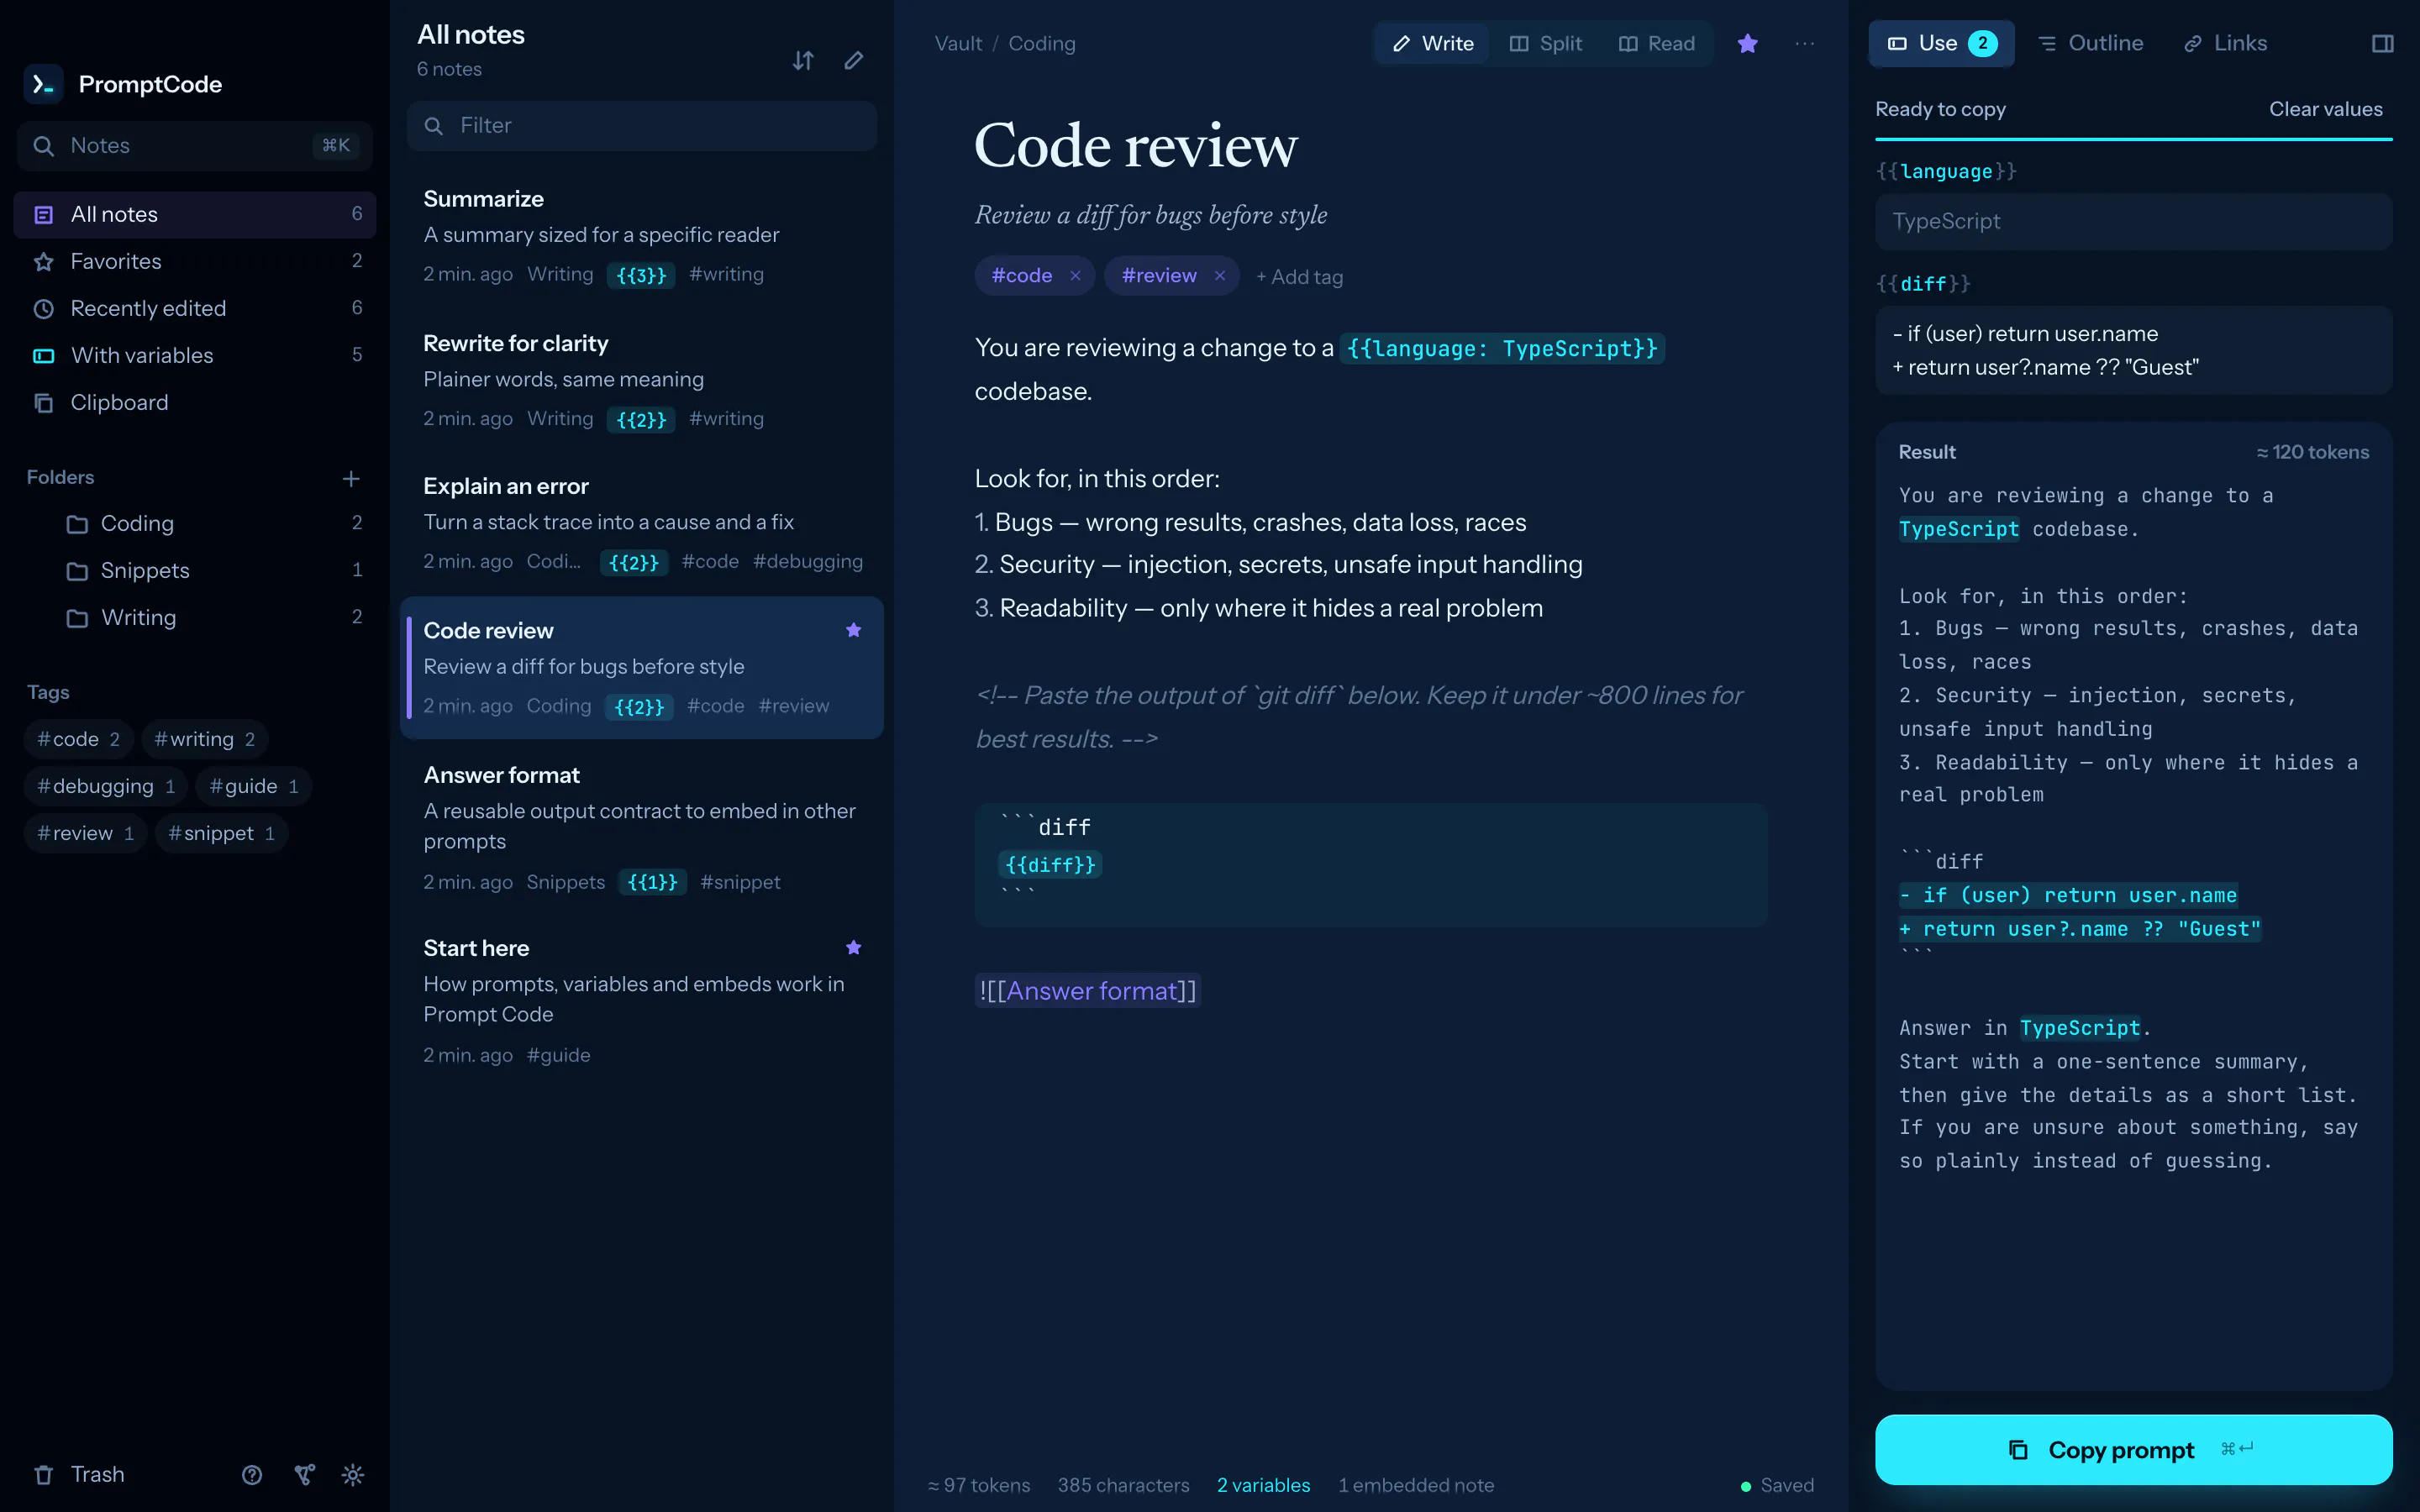
Task: Click the Answer format embed link
Action: (x=1087, y=990)
